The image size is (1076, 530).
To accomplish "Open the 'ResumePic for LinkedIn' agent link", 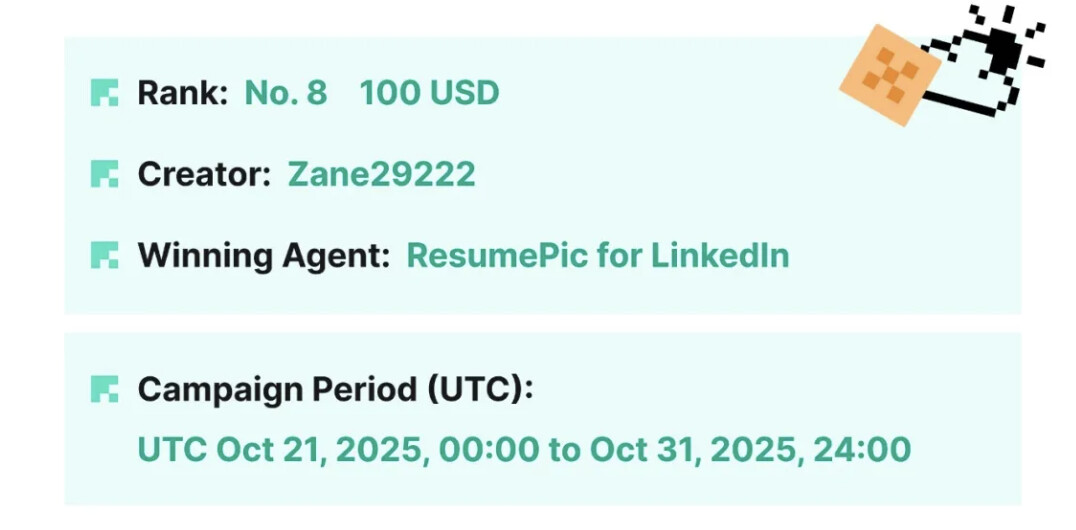I will pyautogui.click(x=597, y=255).
